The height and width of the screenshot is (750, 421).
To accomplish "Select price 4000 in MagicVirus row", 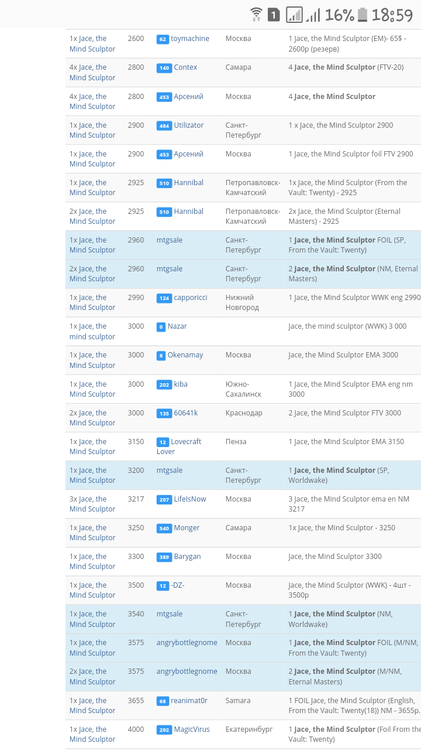I will (136, 729).
